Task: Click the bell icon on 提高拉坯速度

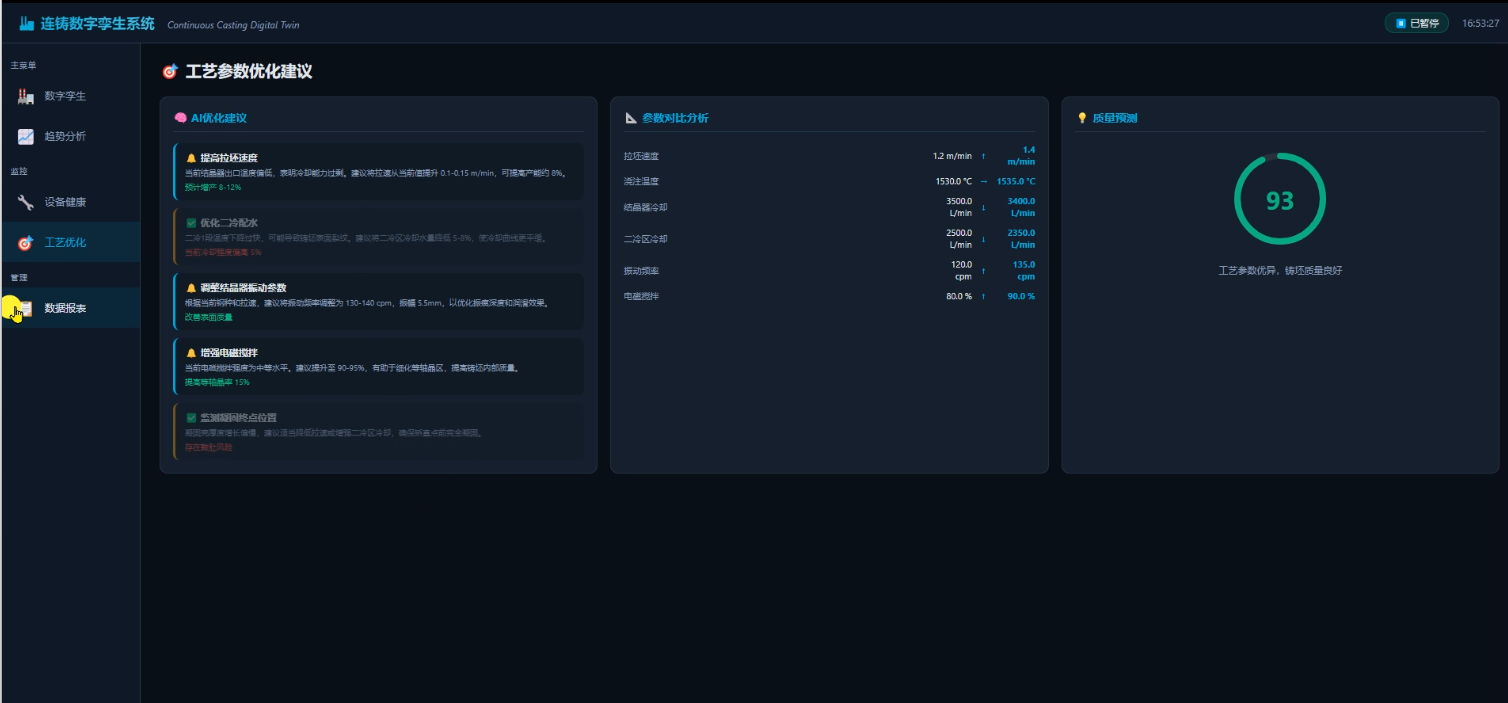Action: (x=191, y=158)
